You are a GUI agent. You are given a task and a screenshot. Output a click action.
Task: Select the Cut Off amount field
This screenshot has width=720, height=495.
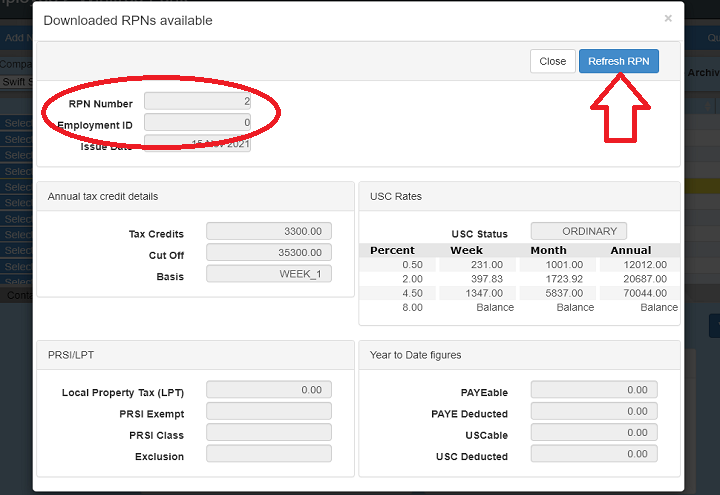click(268, 253)
